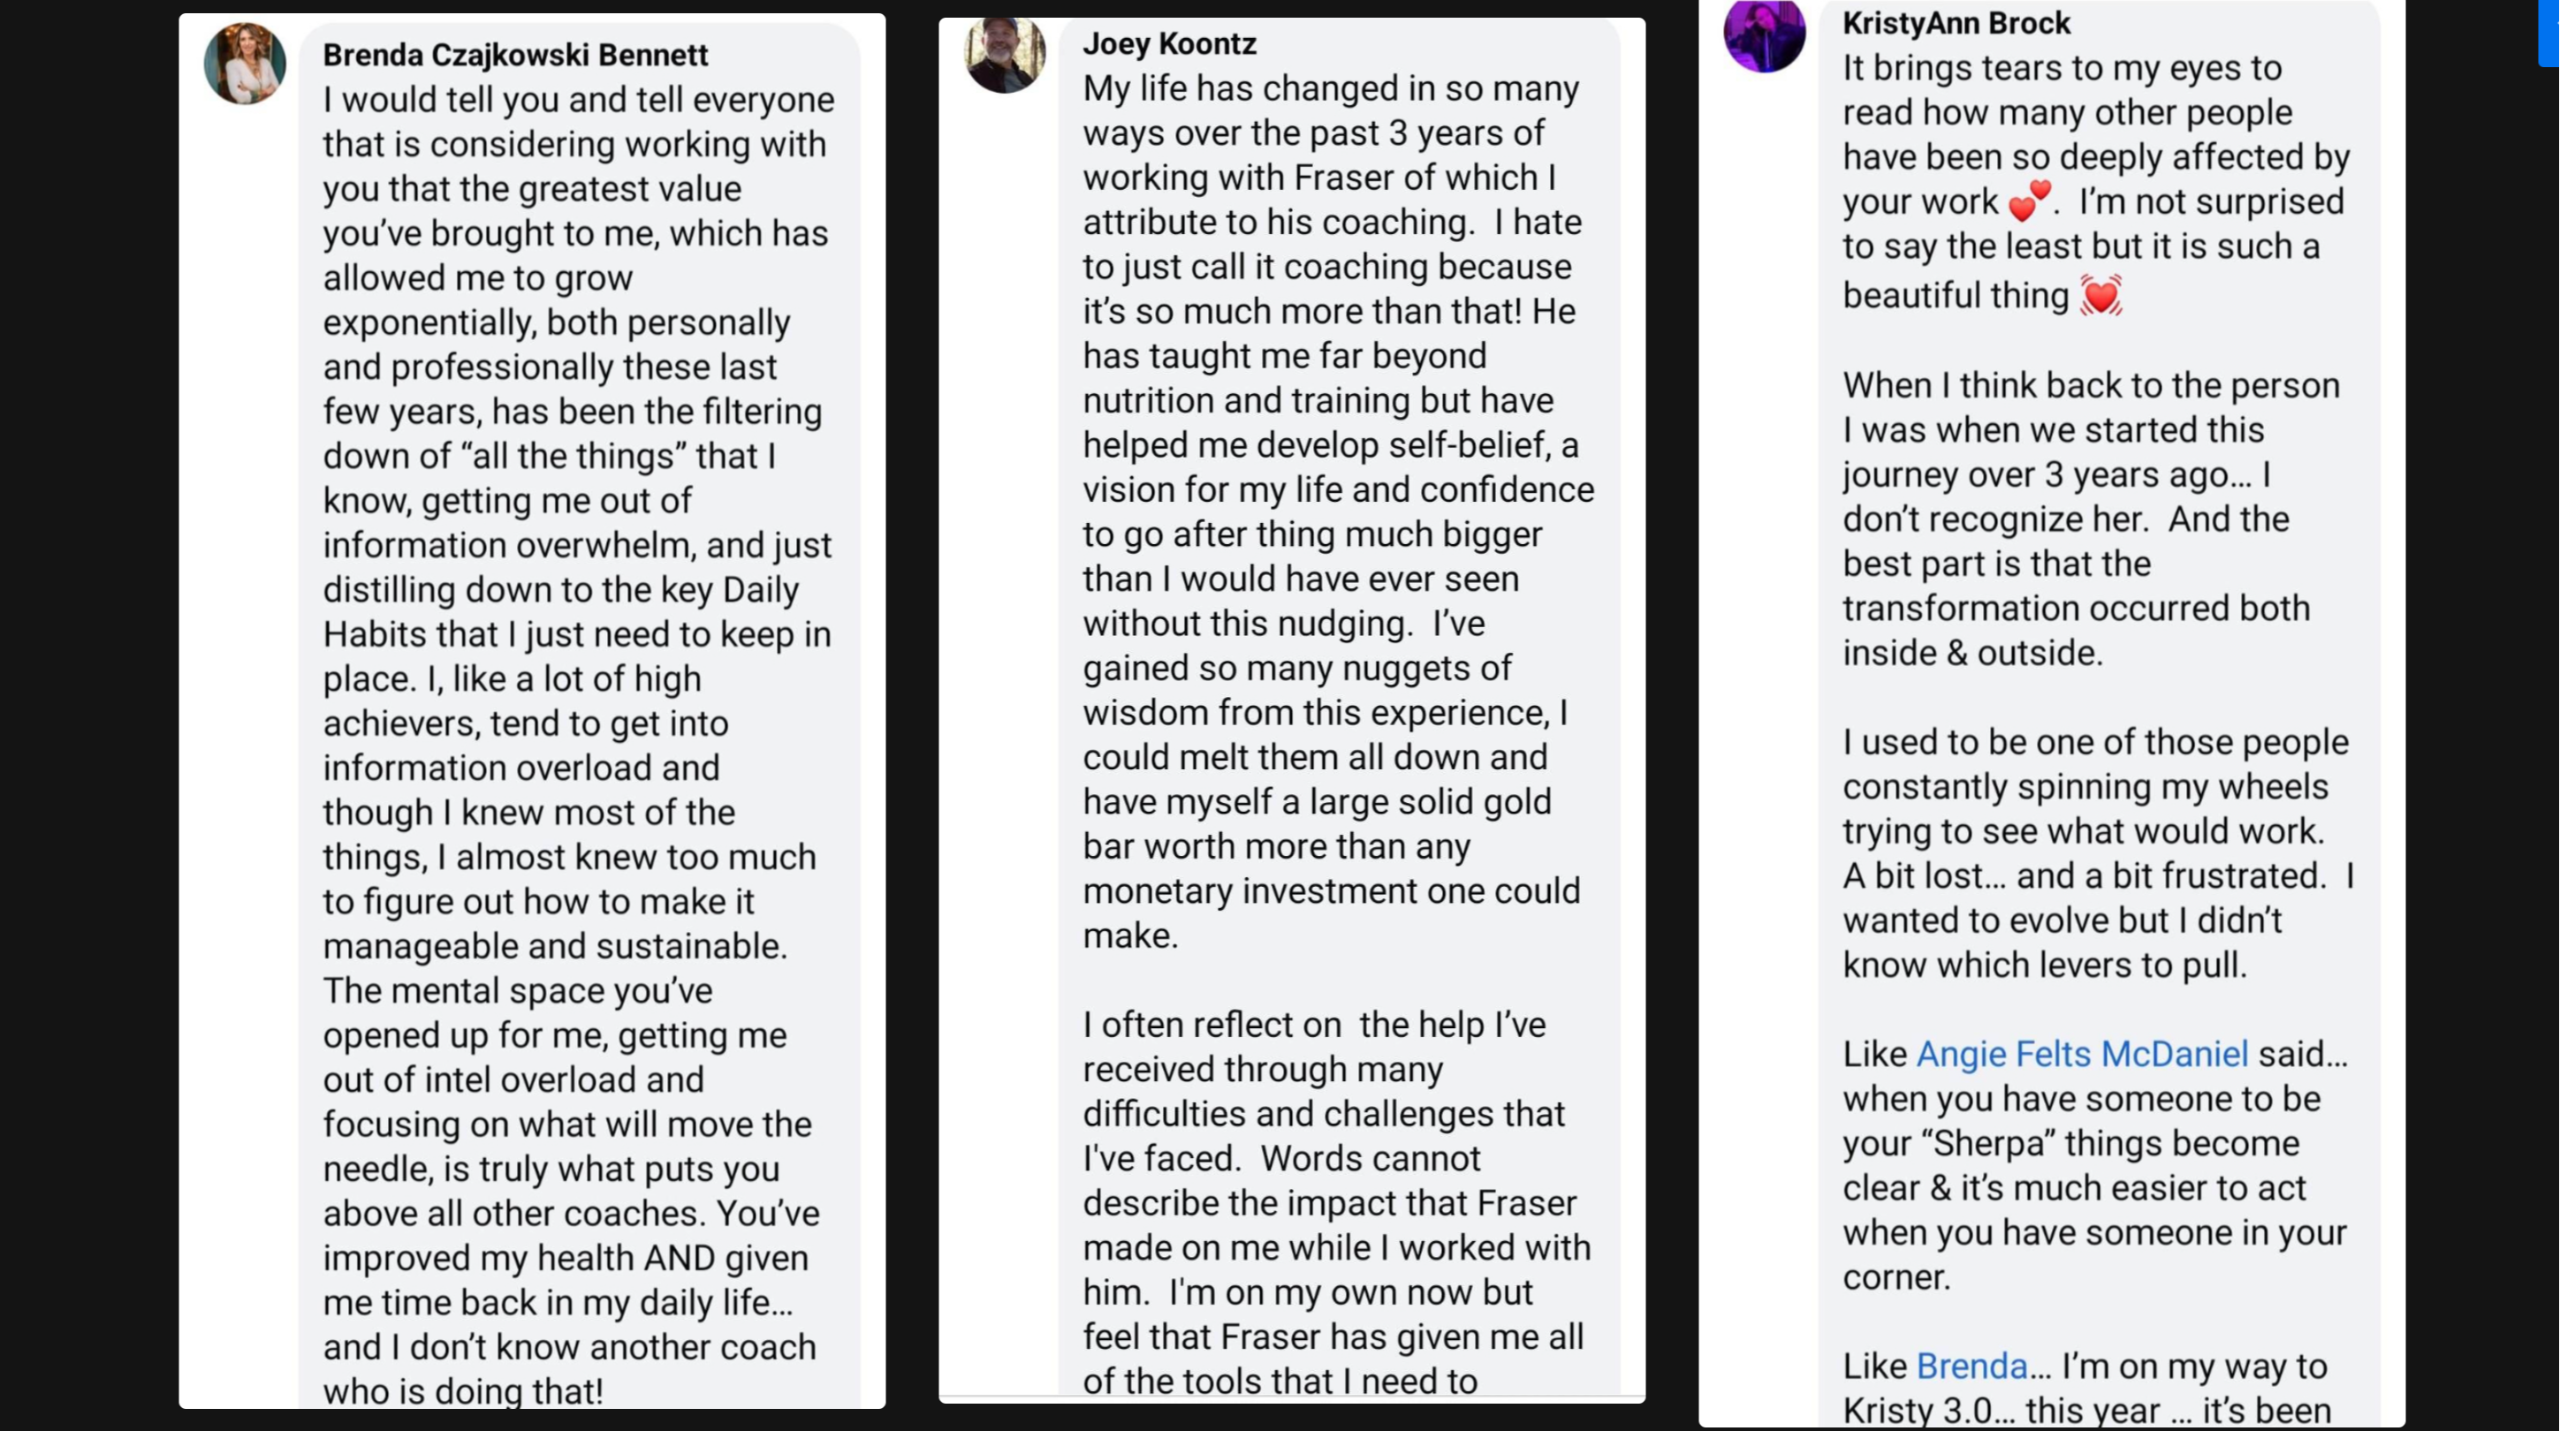Click the beating heart emoji after 'beautiful thing'
The image size is (2560, 1431).
(2100, 296)
